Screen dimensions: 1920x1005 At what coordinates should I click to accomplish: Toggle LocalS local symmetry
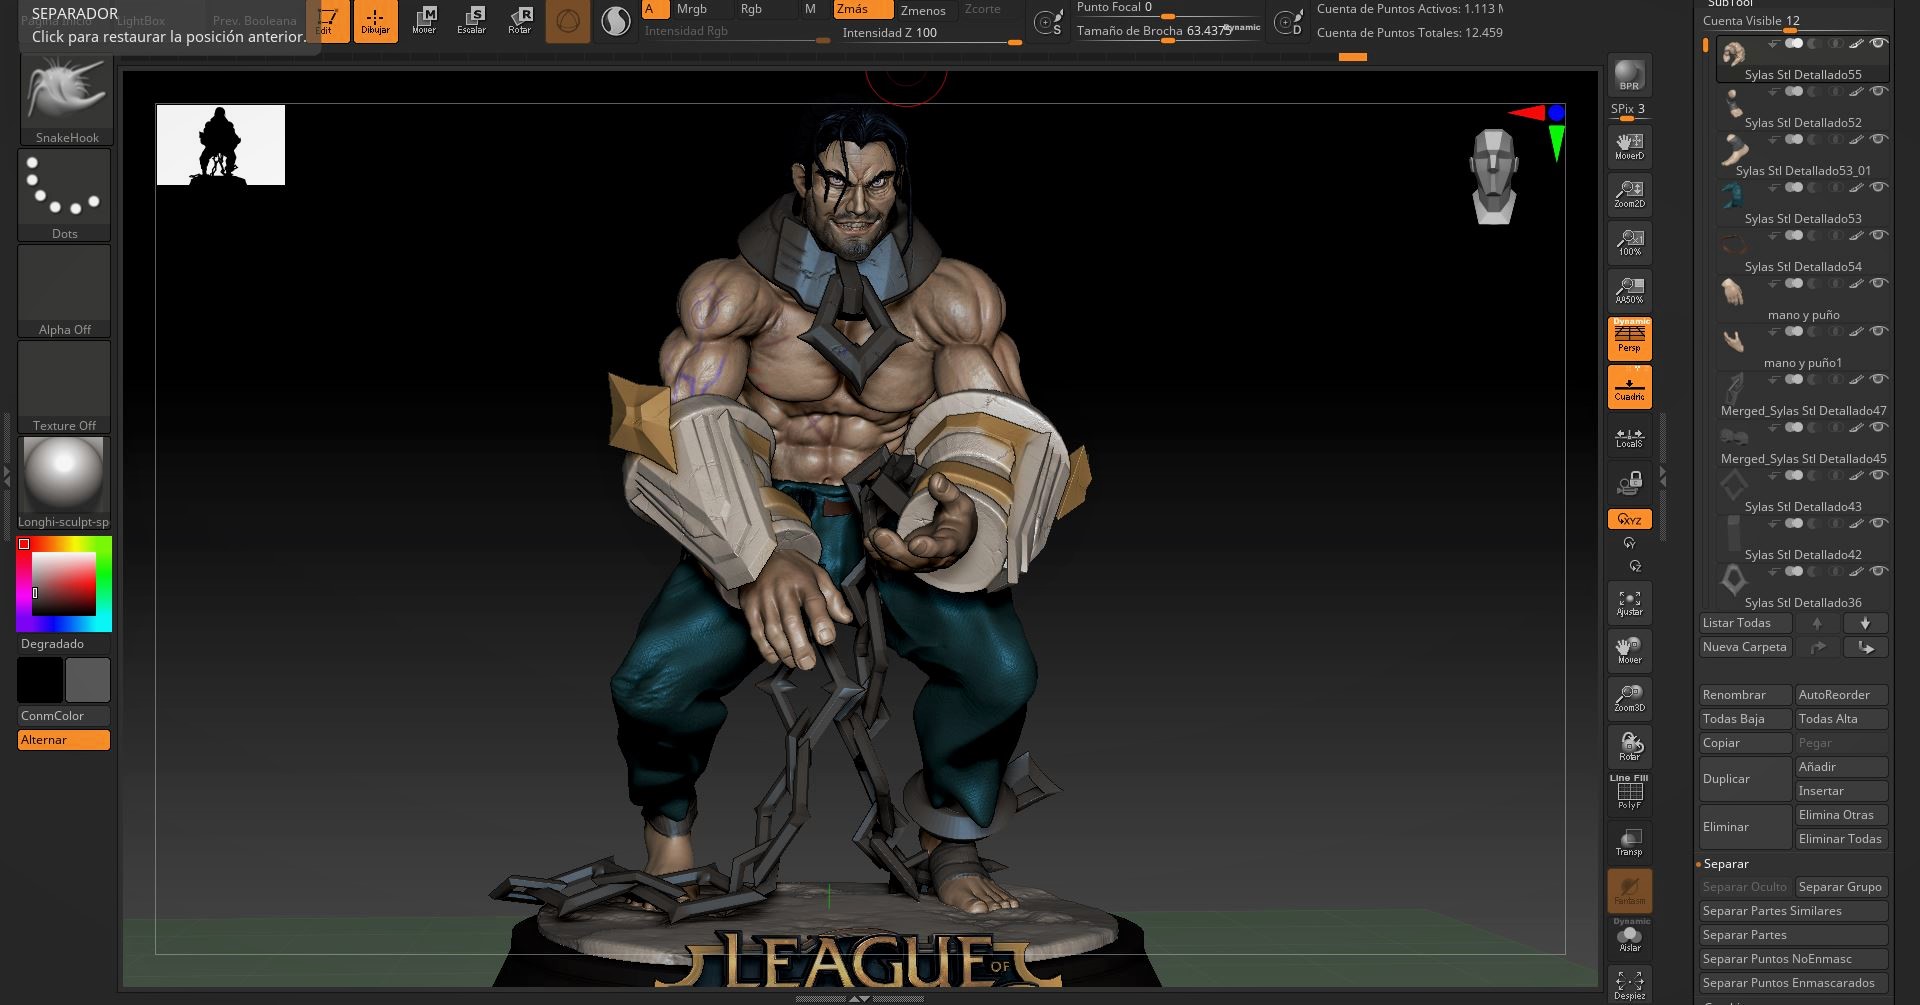click(x=1629, y=437)
